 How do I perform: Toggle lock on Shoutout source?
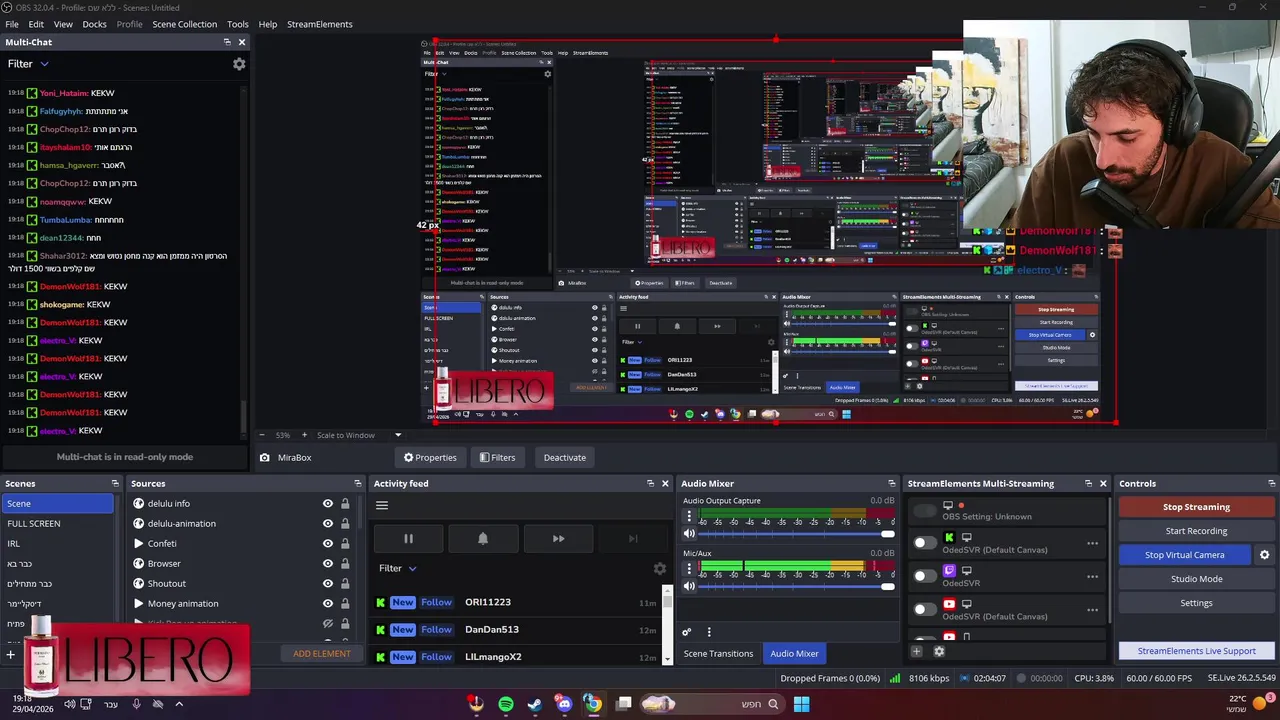point(345,583)
